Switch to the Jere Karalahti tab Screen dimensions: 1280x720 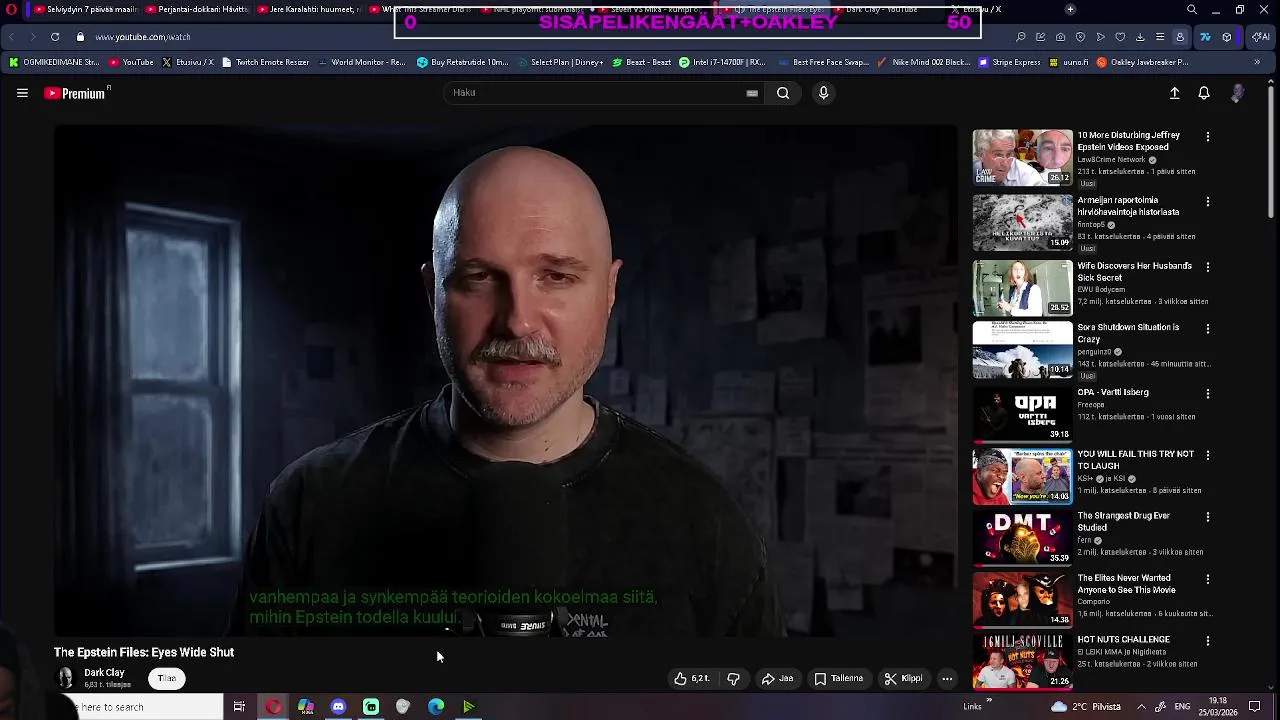pyautogui.click(x=308, y=10)
